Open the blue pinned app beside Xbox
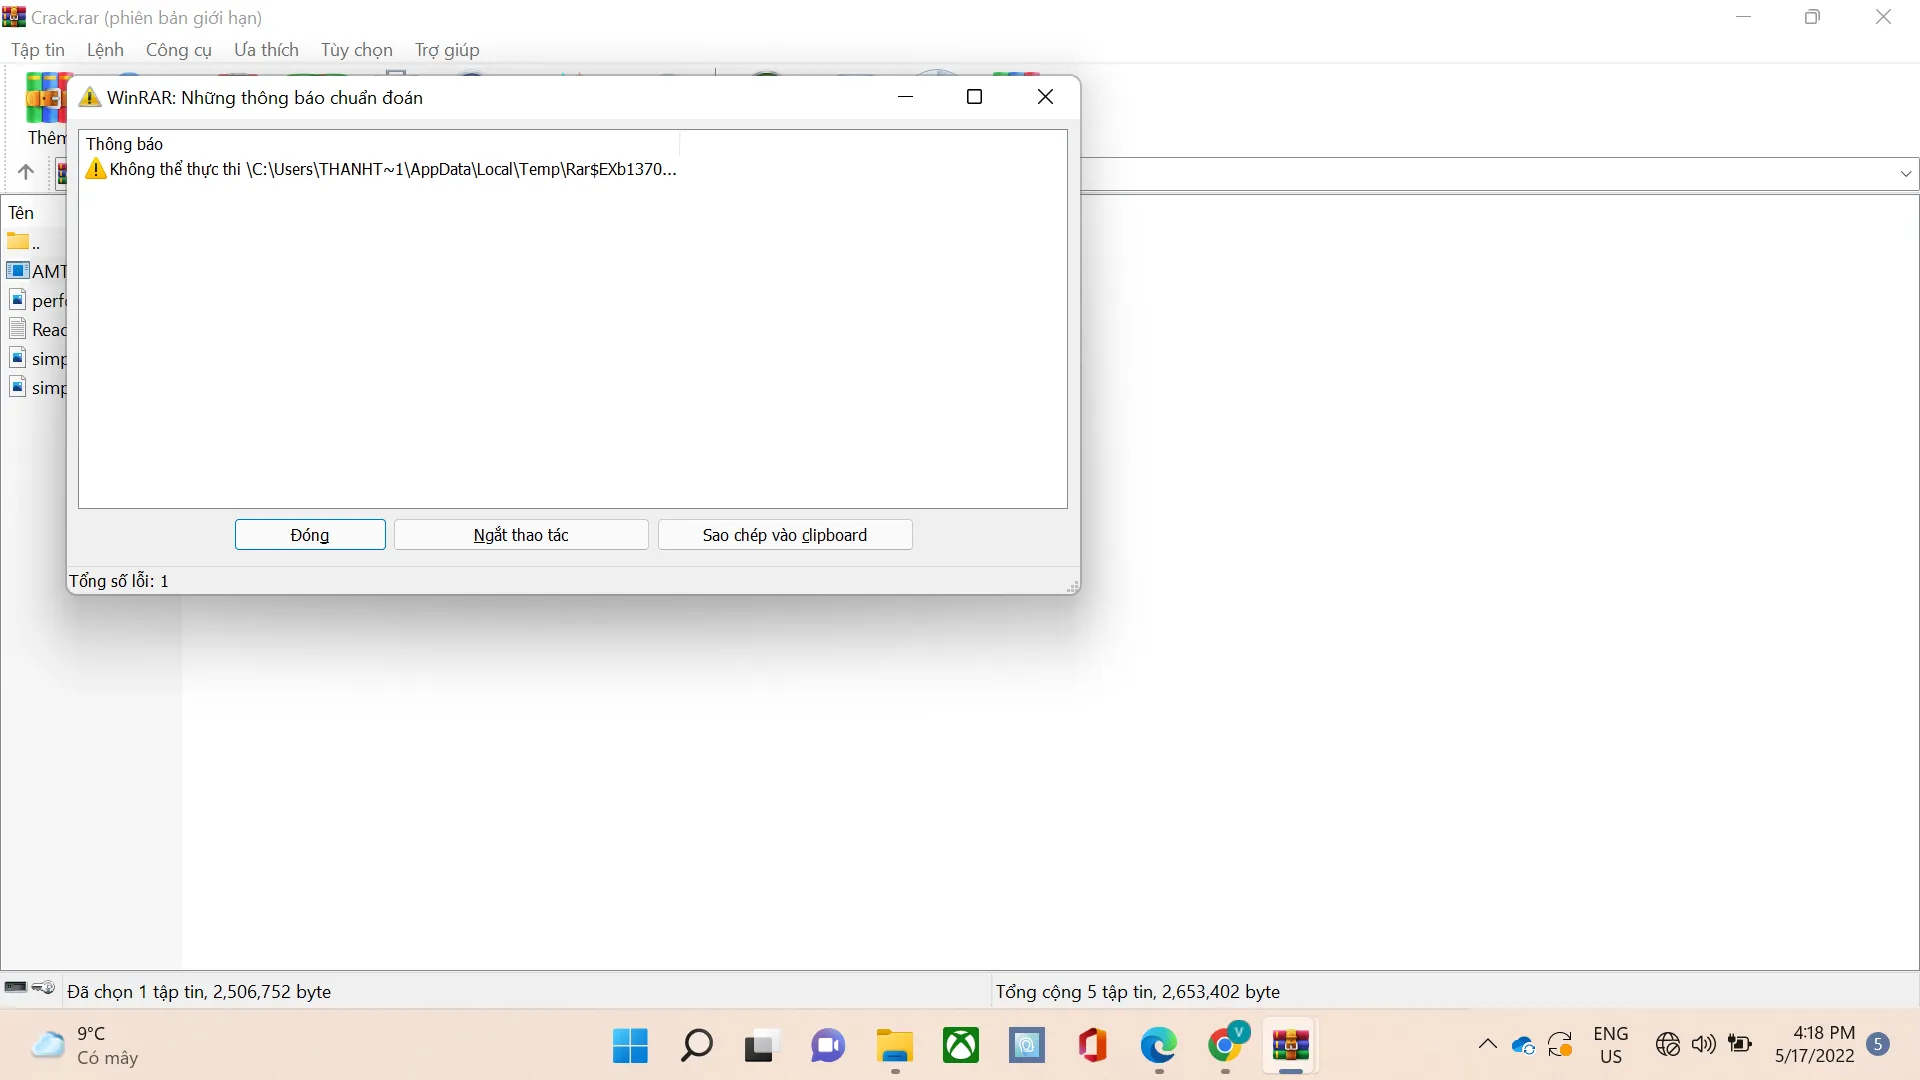This screenshot has height=1080, width=1920. pyautogui.click(x=1027, y=1046)
